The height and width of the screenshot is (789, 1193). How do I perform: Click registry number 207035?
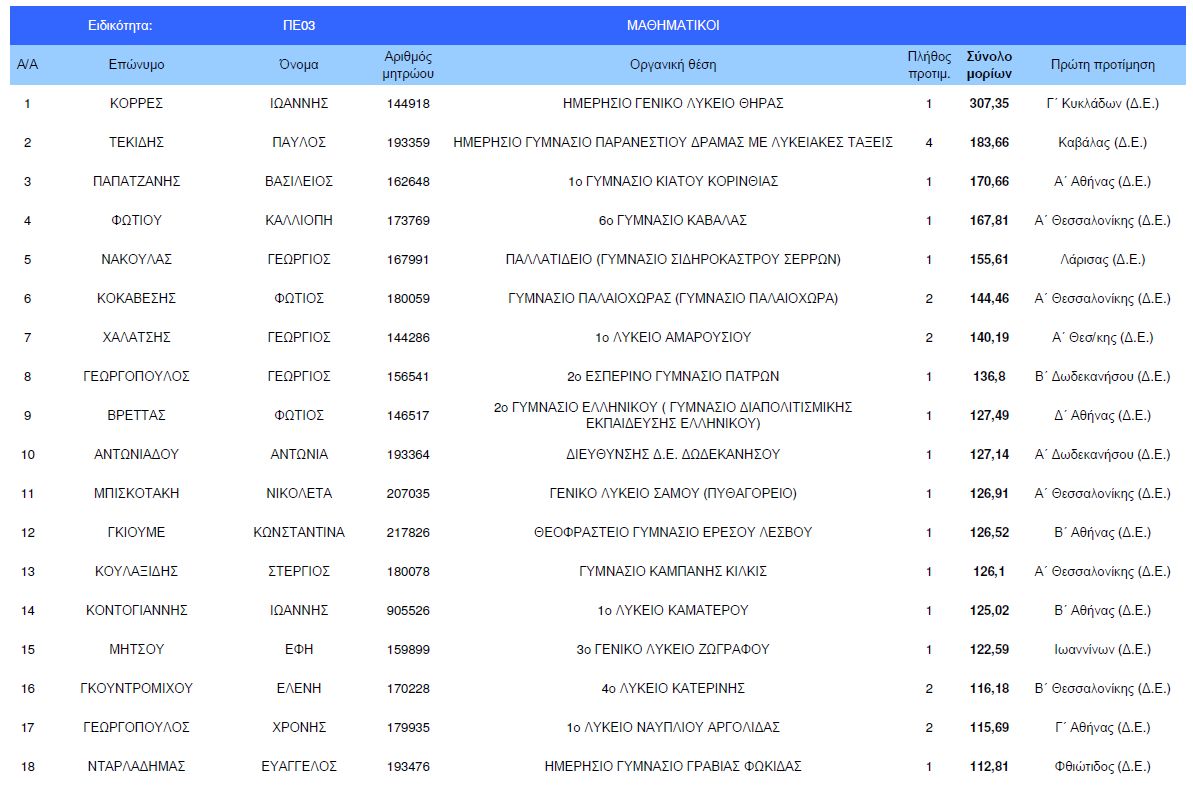pyautogui.click(x=408, y=494)
